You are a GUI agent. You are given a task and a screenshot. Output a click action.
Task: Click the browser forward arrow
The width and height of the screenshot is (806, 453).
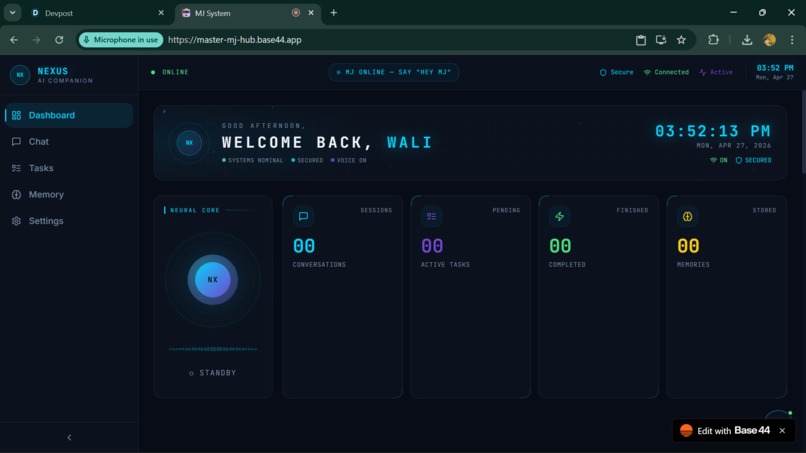(x=36, y=40)
